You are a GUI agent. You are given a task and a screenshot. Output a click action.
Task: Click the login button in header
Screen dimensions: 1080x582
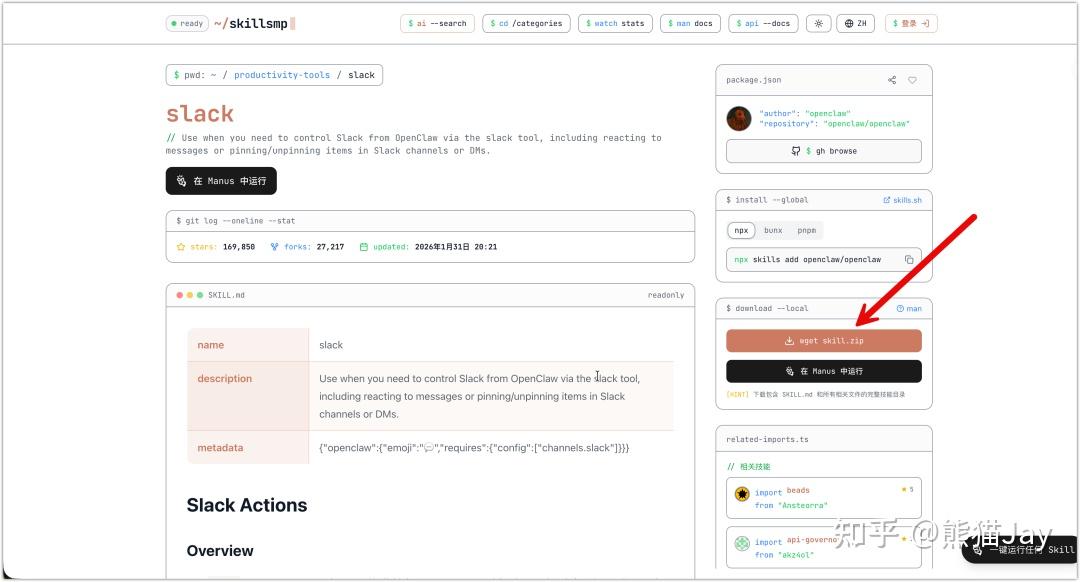tap(911, 23)
